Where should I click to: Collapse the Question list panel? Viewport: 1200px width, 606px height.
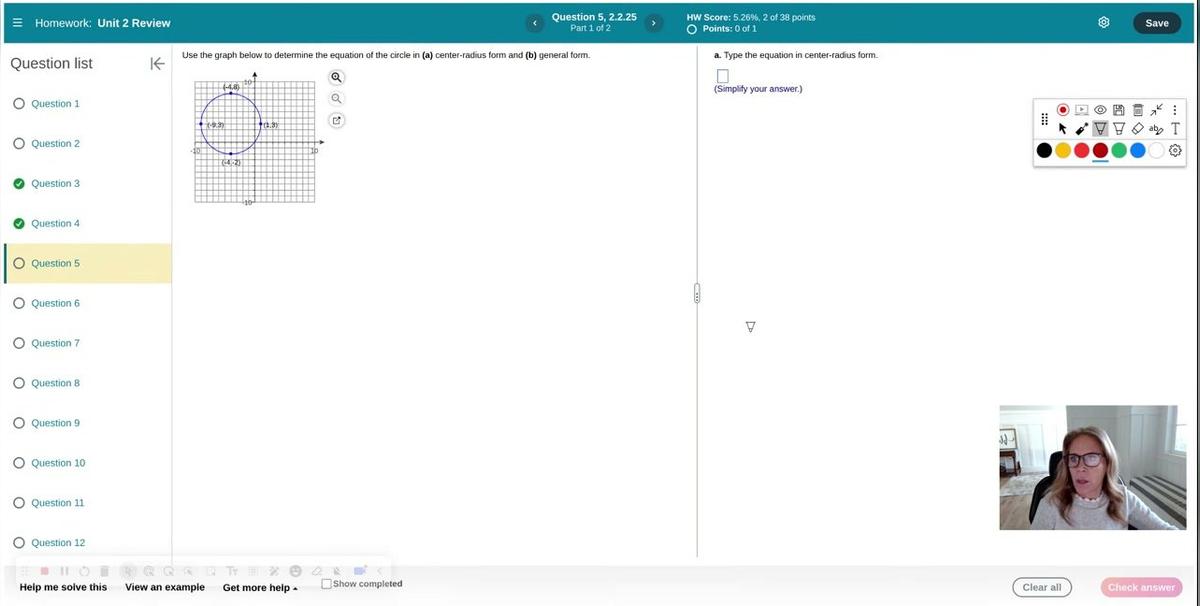coord(157,64)
